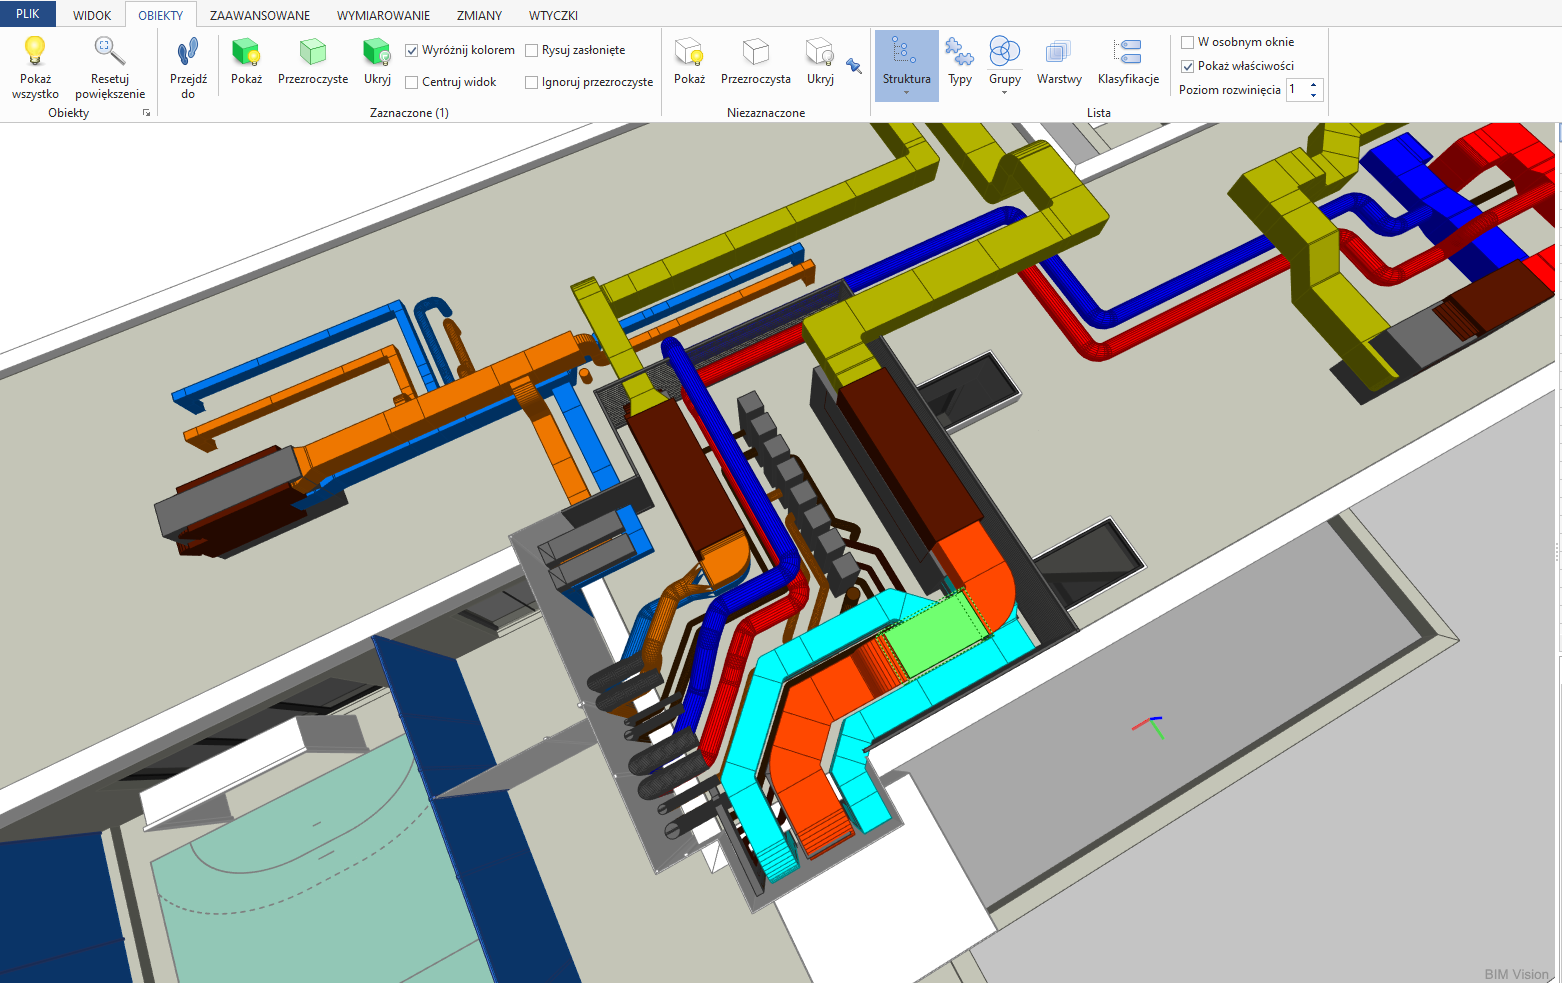
Task: Click Resetuj powiększenie magnifier icon
Action: point(109,52)
